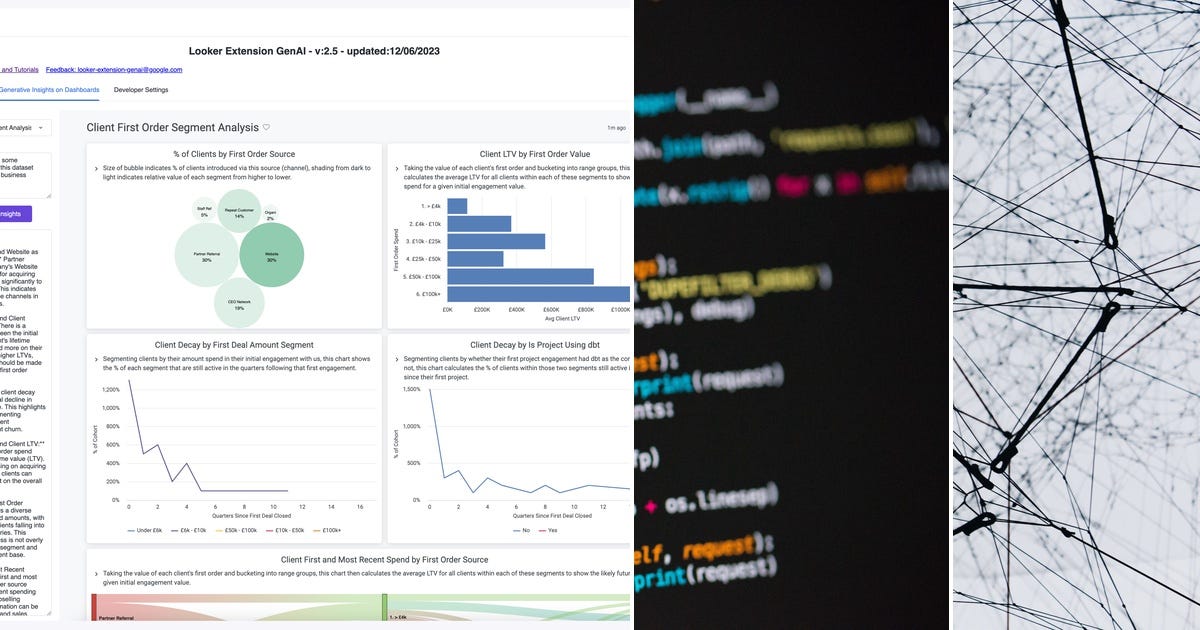
Task: Select the Website bubble in the bubble chart
Action: click(x=270, y=256)
